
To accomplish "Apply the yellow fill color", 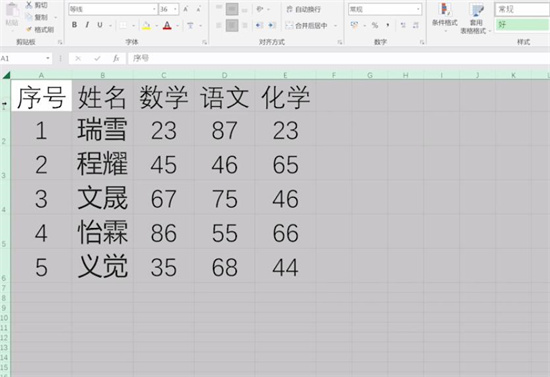I will (x=147, y=25).
